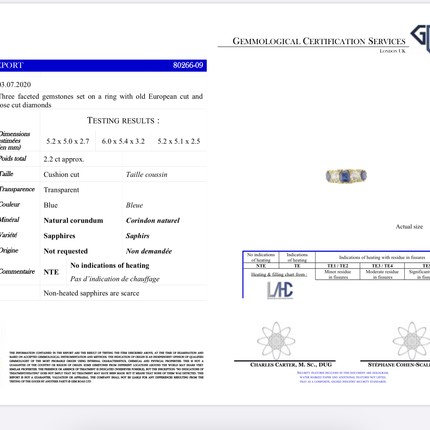
Task: Click the Couleur row label
Action: coord(10,205)
